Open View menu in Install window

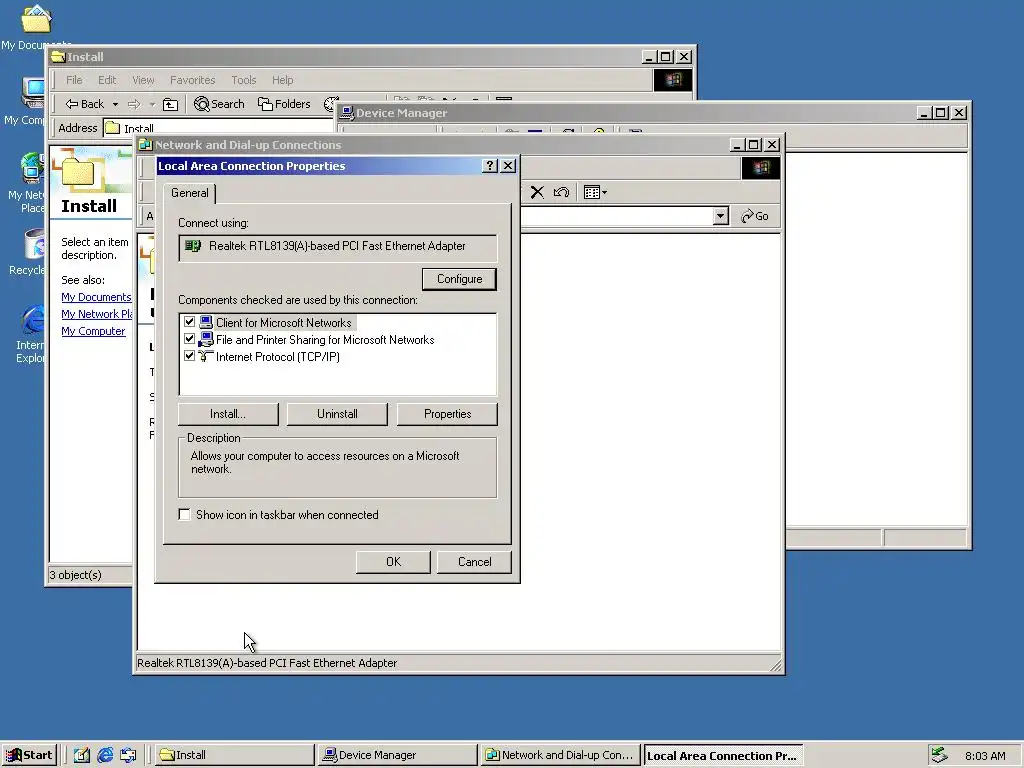click(143, 80)
